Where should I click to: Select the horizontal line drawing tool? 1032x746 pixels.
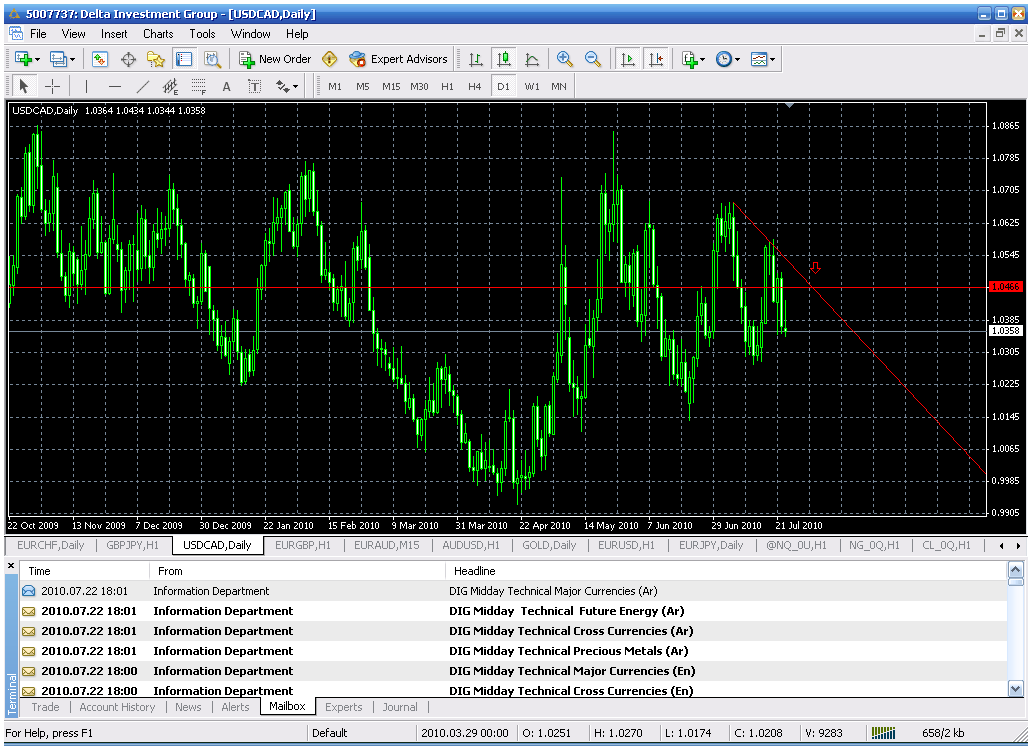[x=114, y=86]
